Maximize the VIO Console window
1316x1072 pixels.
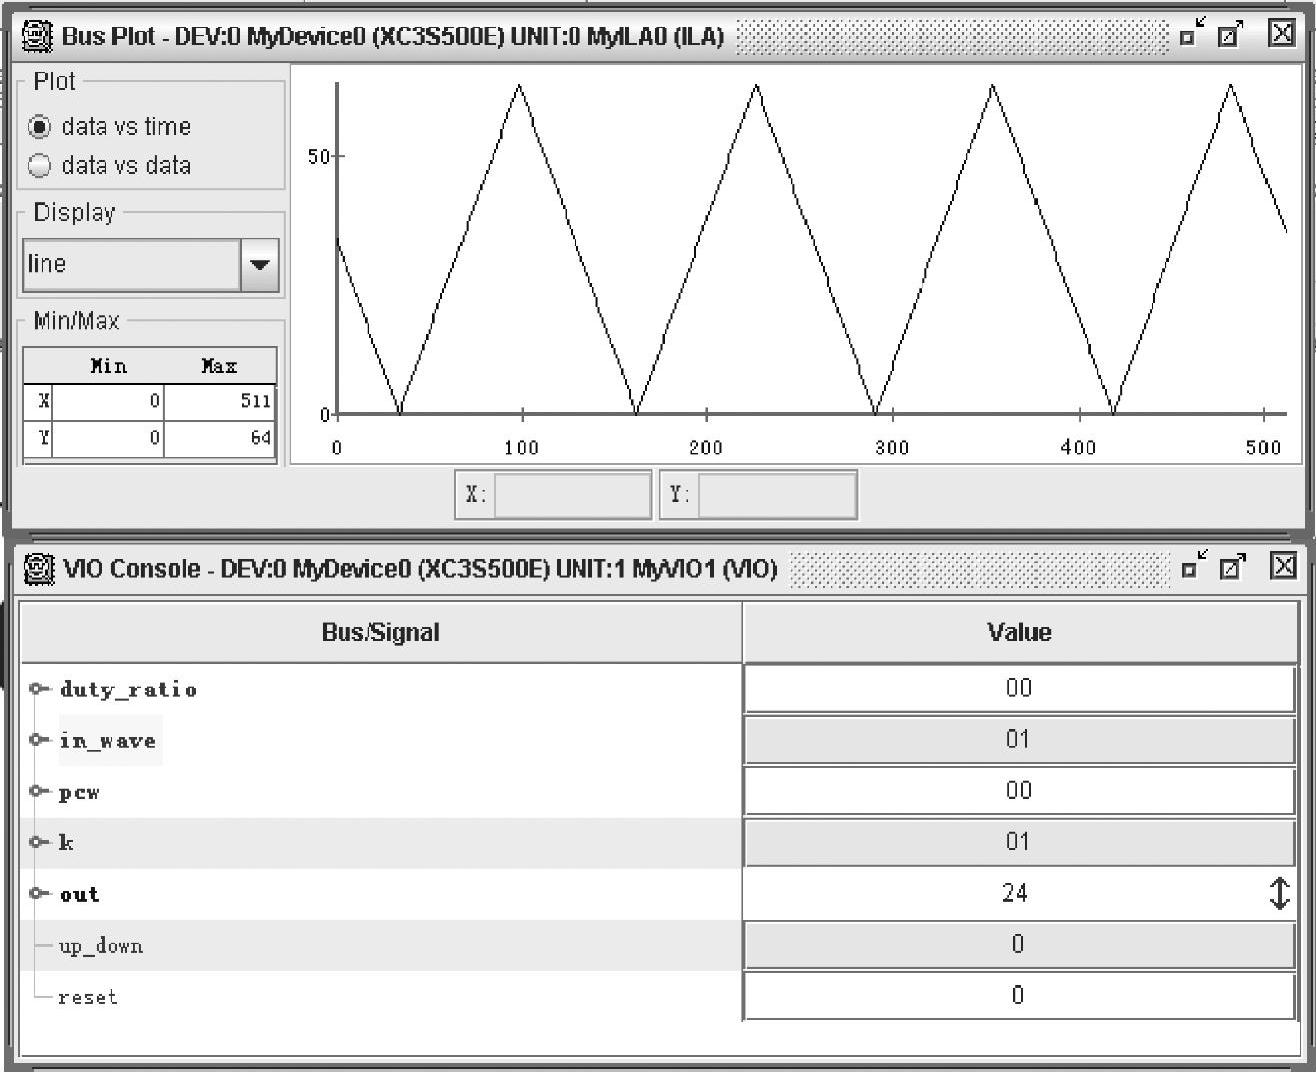click(x=1233, y=567)
